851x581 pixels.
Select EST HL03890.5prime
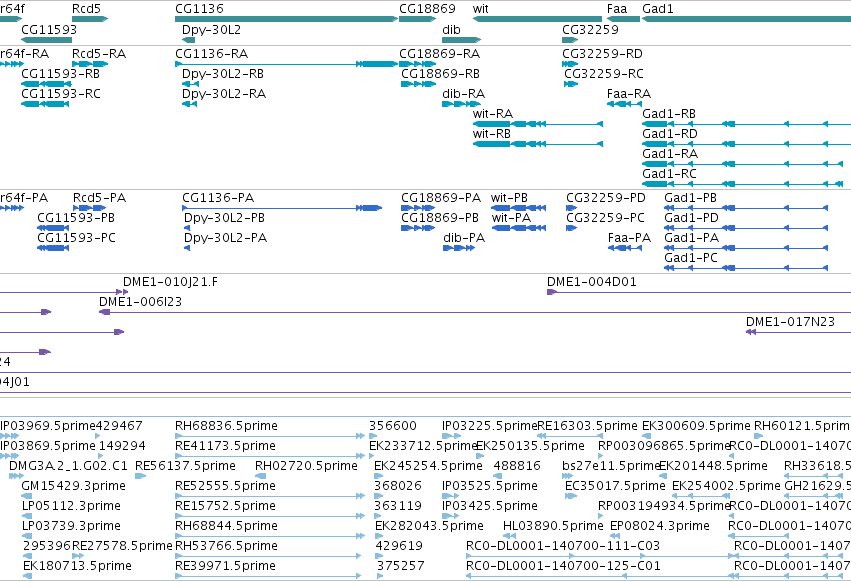pos(509,536)
